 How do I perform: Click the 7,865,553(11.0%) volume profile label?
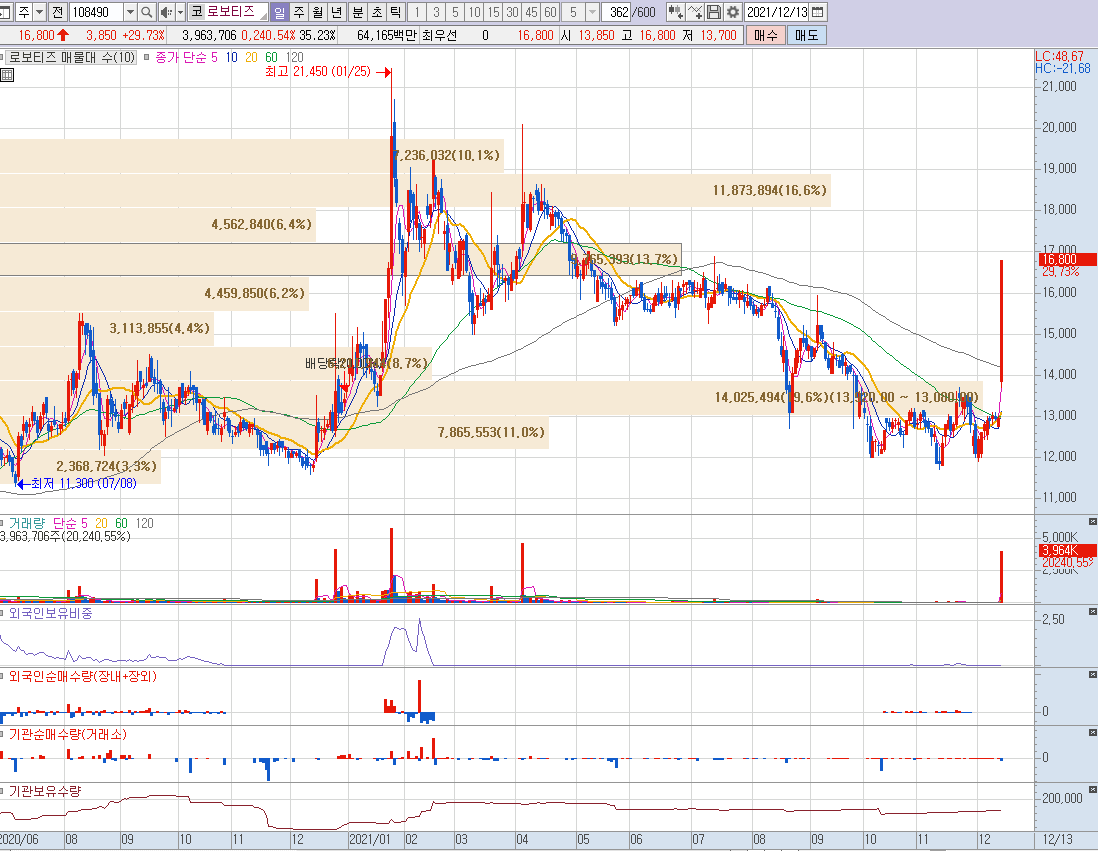(491, 432)
